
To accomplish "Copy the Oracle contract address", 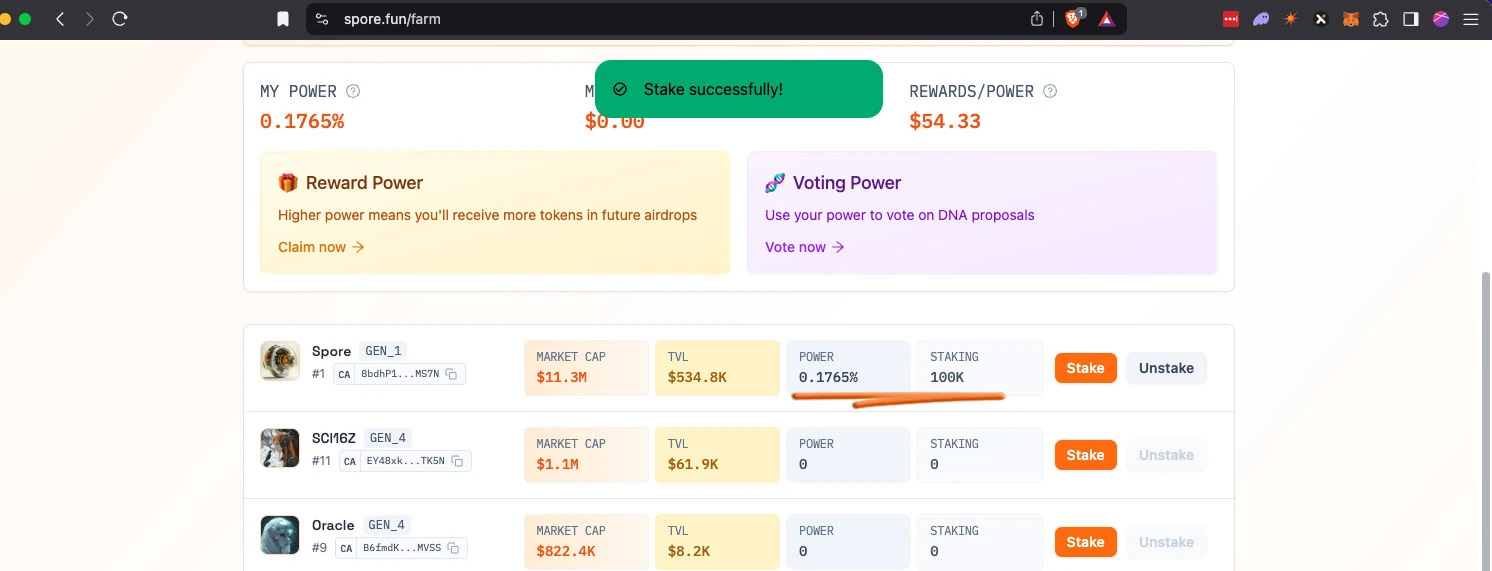I will click(x=453, y=548).
